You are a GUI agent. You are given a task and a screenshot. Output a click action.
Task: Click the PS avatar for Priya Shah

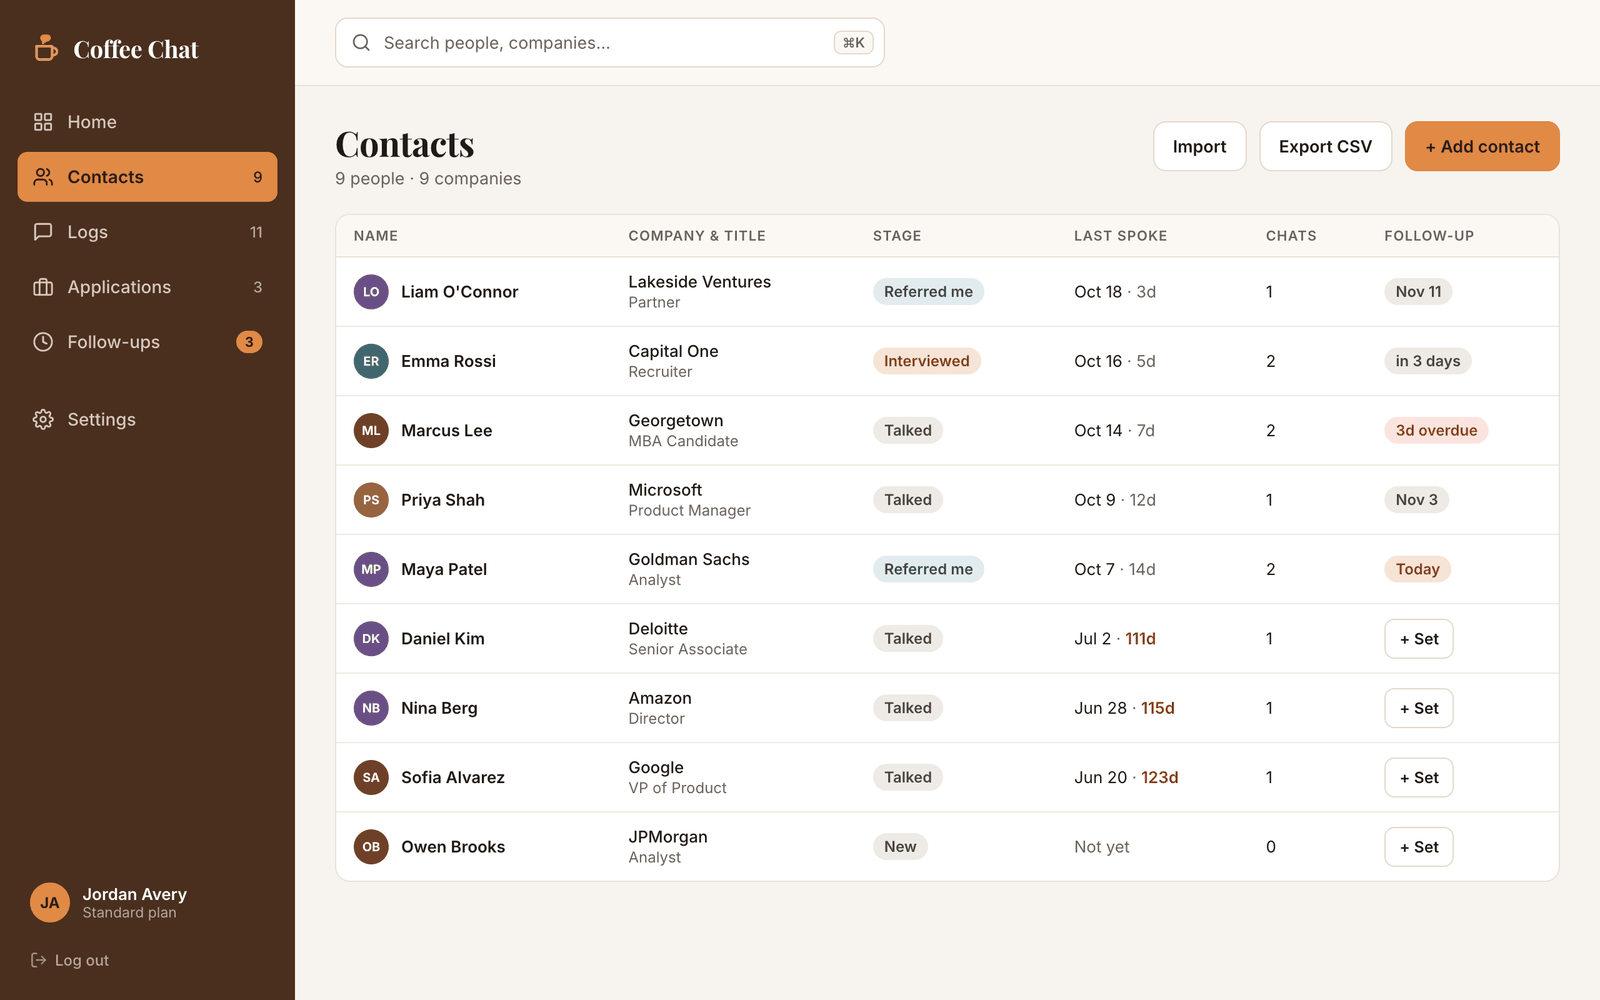371,500
